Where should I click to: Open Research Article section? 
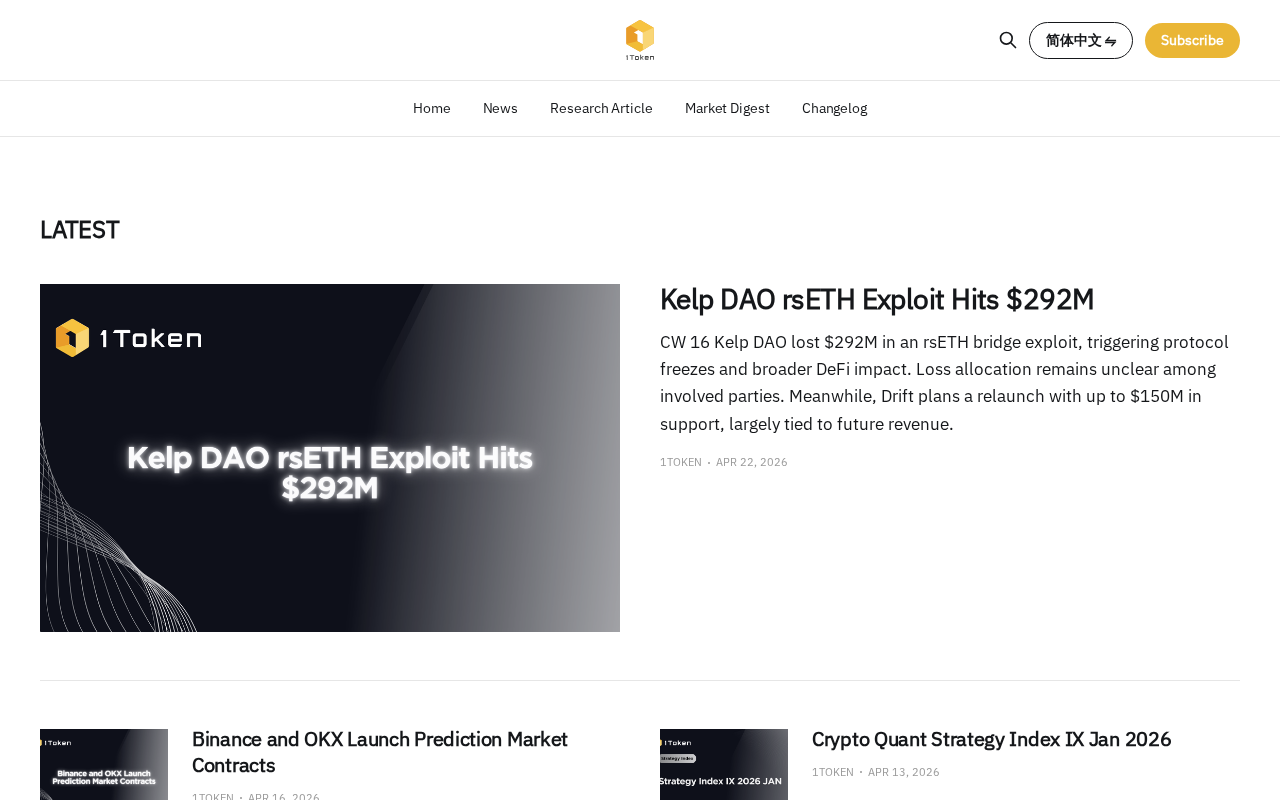pos(601,108)
